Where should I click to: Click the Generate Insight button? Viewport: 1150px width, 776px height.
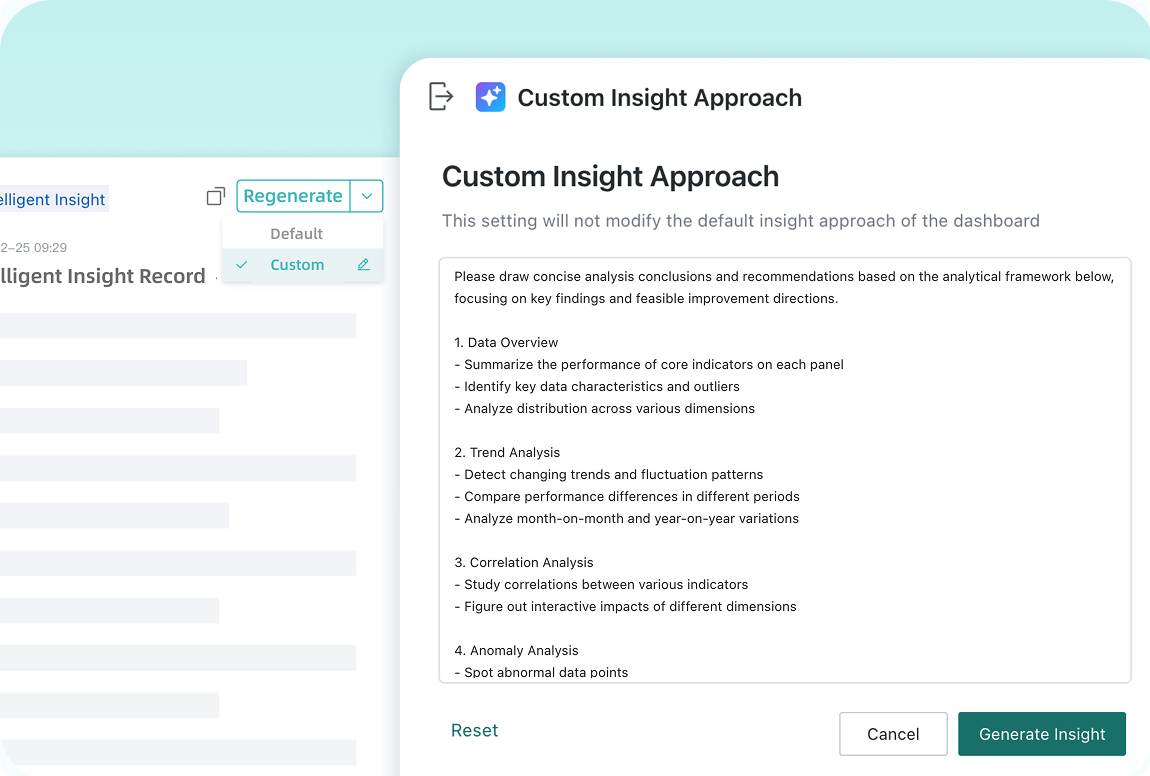coord(1041,733)
